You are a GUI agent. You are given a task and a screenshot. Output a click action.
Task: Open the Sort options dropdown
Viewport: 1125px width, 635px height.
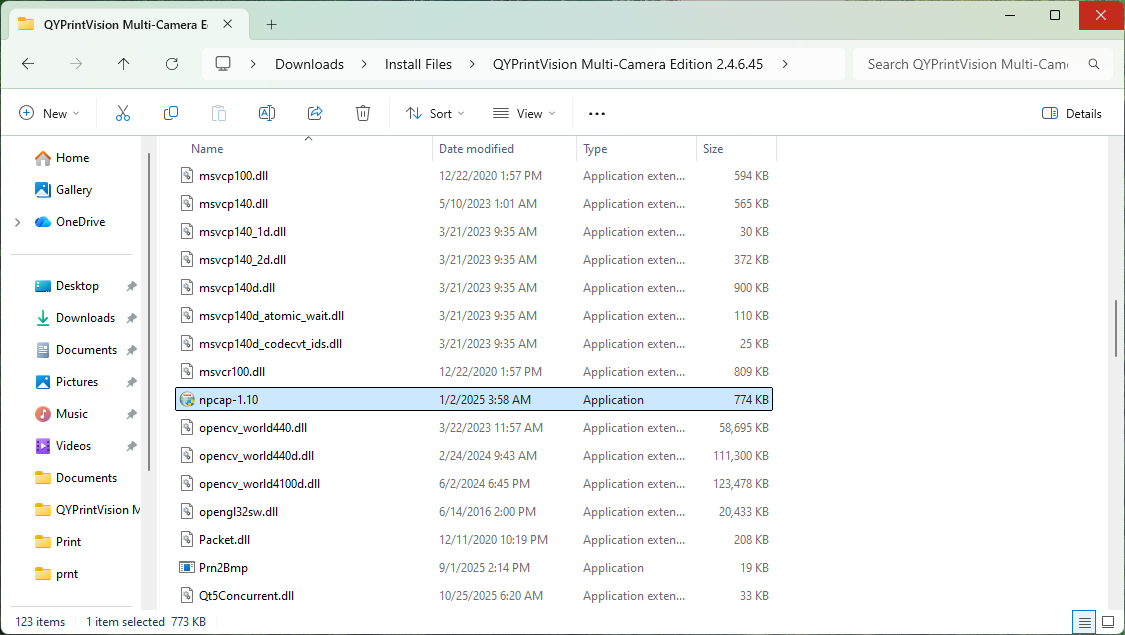[x=436, y=113]
